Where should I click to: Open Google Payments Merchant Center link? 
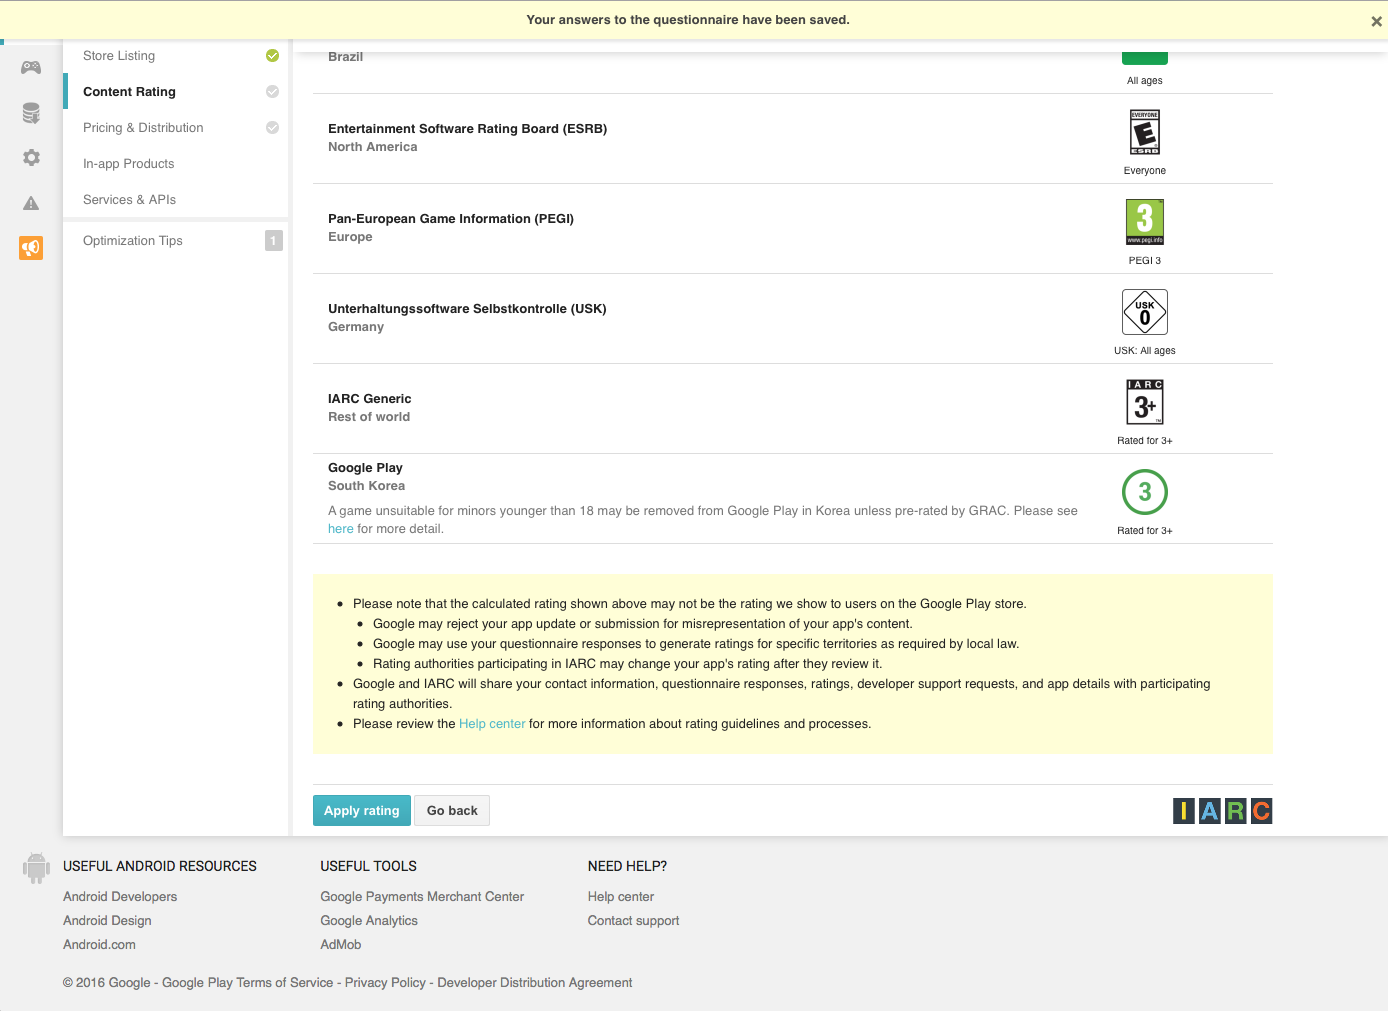coord(422,897)
